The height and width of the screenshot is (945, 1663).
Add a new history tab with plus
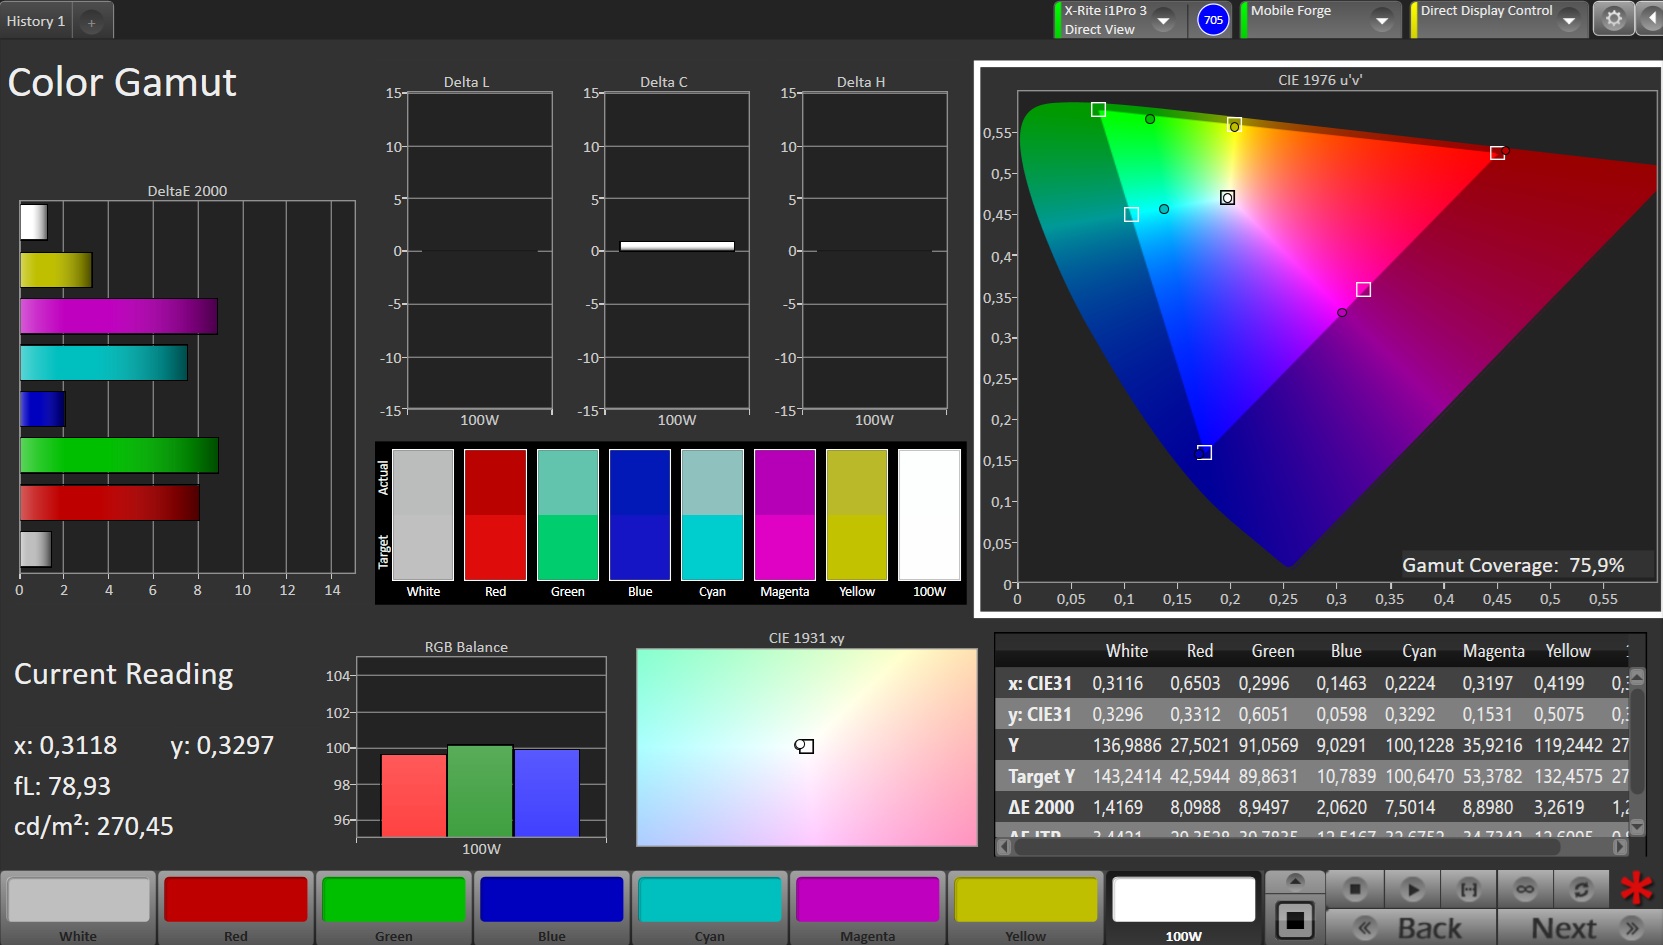[x=91, y=22]
